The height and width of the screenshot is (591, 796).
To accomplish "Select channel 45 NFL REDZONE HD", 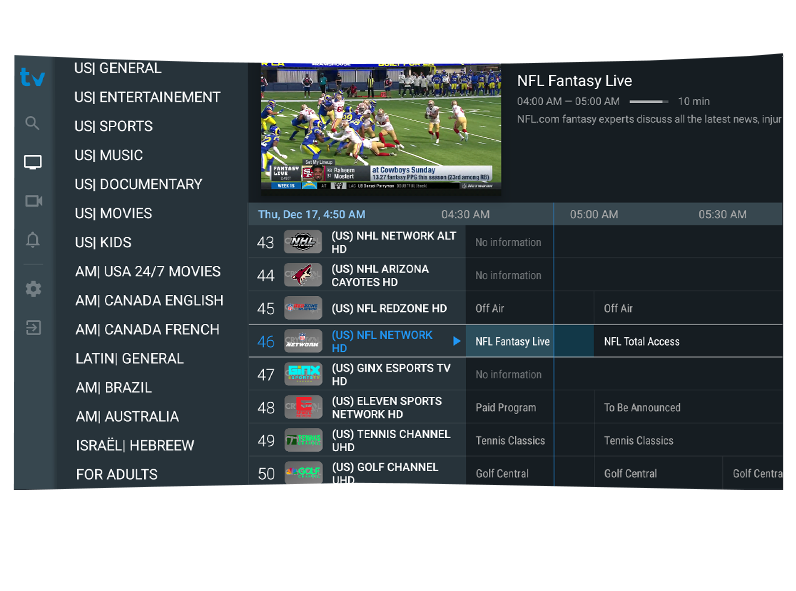I will [x=357, y=308].
